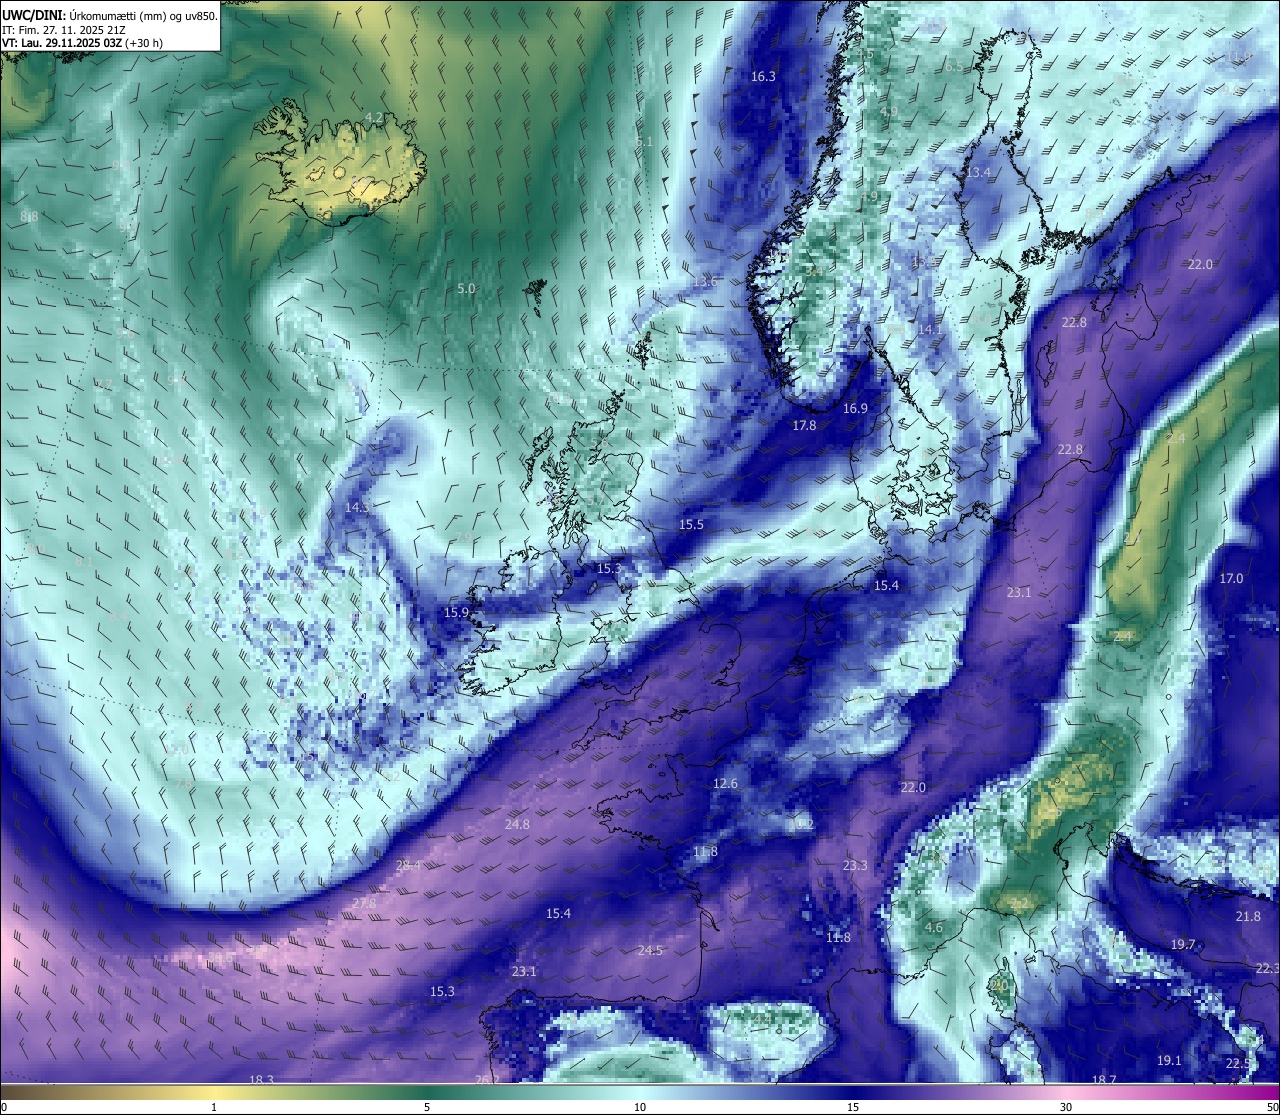Click the 15.9 value west of Ireland
Screen dimensions: 1280x1115
[456, 611]
